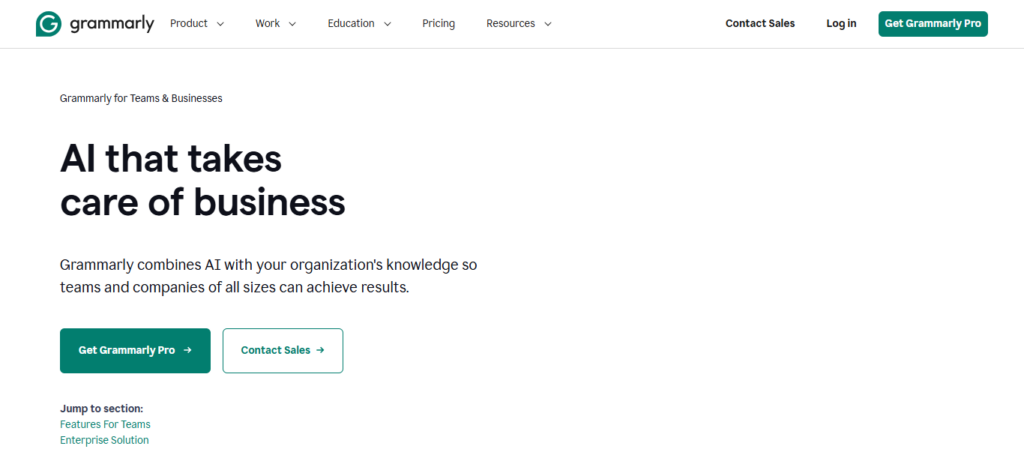Jump to Features For Teams section

click(x=105, y=424)
